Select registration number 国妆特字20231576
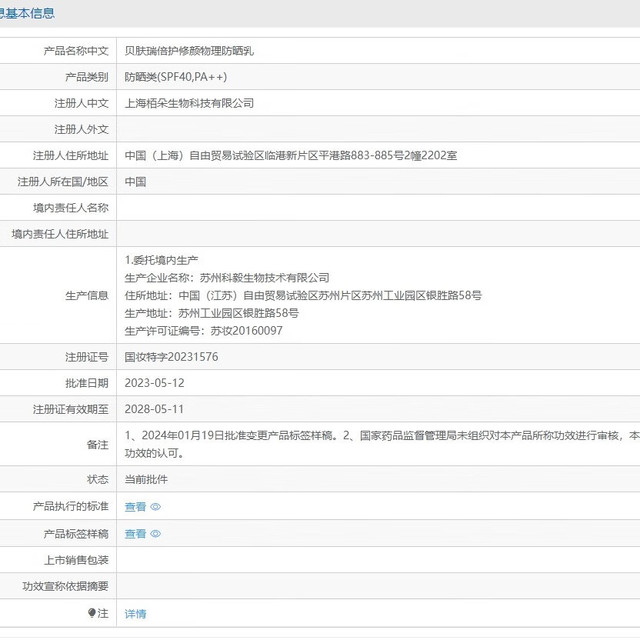Image resolution: width=640 pixels, height=640 pixels. [171, 357]
